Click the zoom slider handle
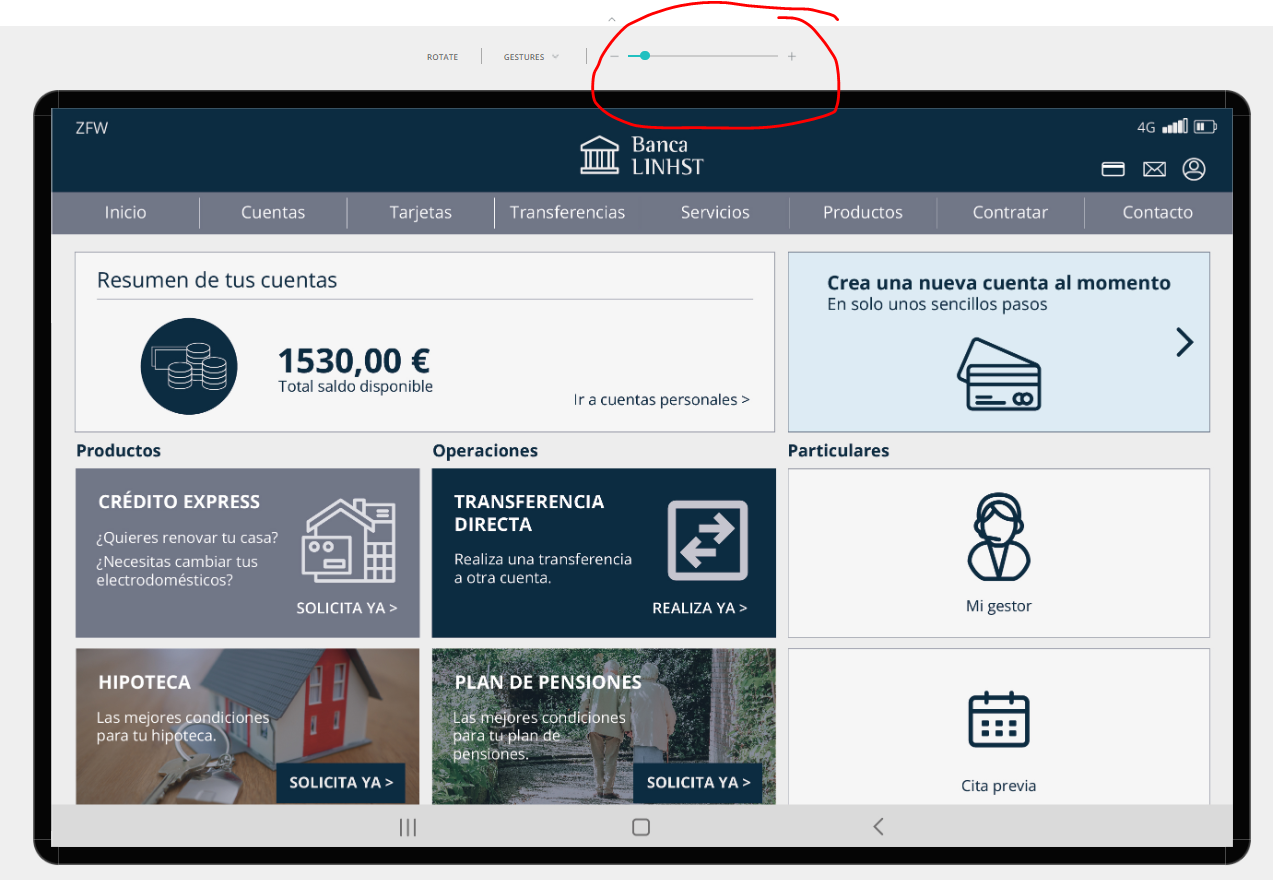This screenshot has width=1273, height=880. pyautogui.click(x=645, y=56)
